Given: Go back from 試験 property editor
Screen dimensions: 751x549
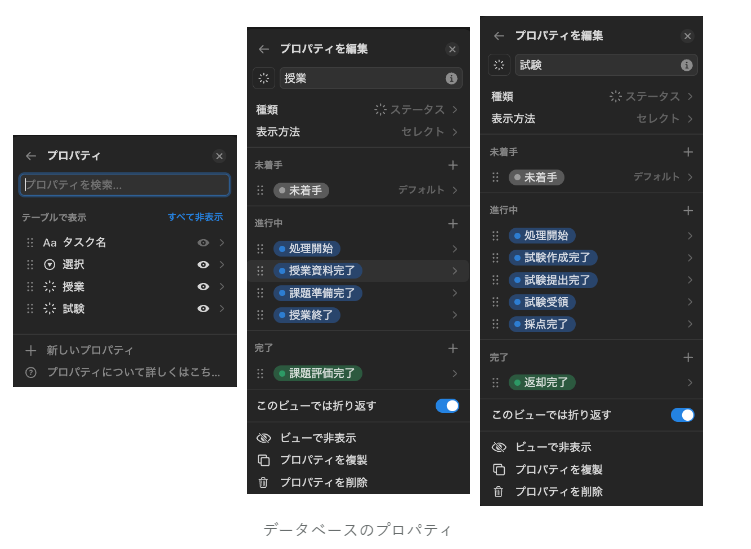Looking at the screenshot, I should pyautogui.click(x=499, y=36).
